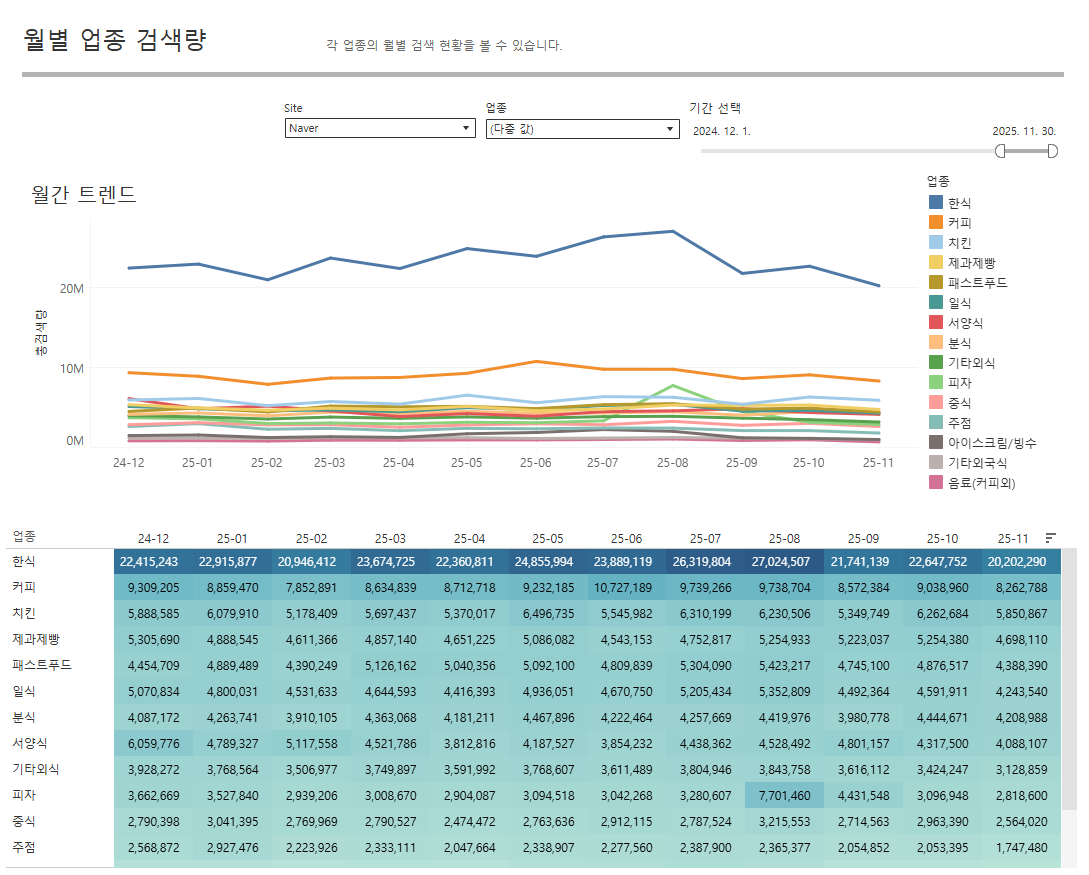The image size is (1089, 875).
Task: Click the right handle of the date slider
Action: point(1052,151)
